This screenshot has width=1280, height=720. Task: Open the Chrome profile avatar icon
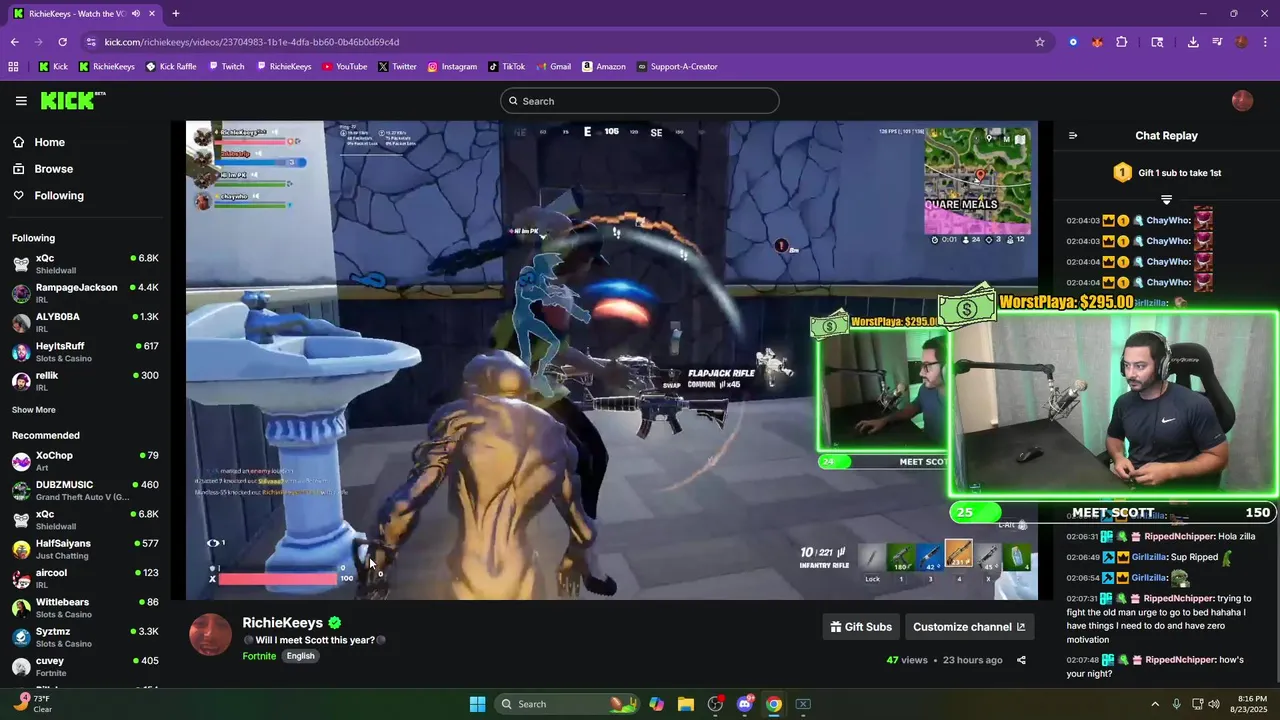coord(1241,42)
